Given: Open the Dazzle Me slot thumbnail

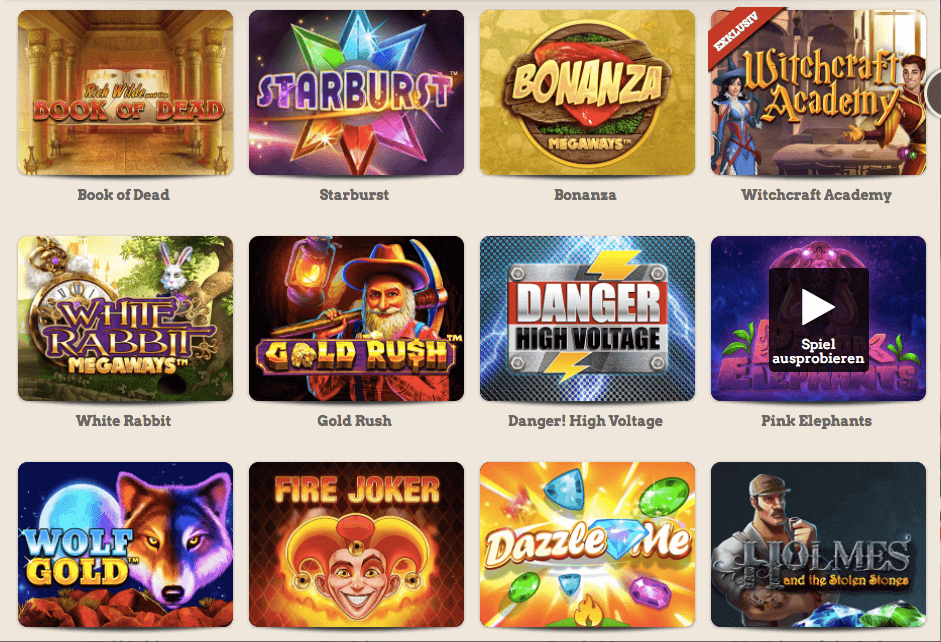Looking at the screenshot, I should (x=588, y=545).
